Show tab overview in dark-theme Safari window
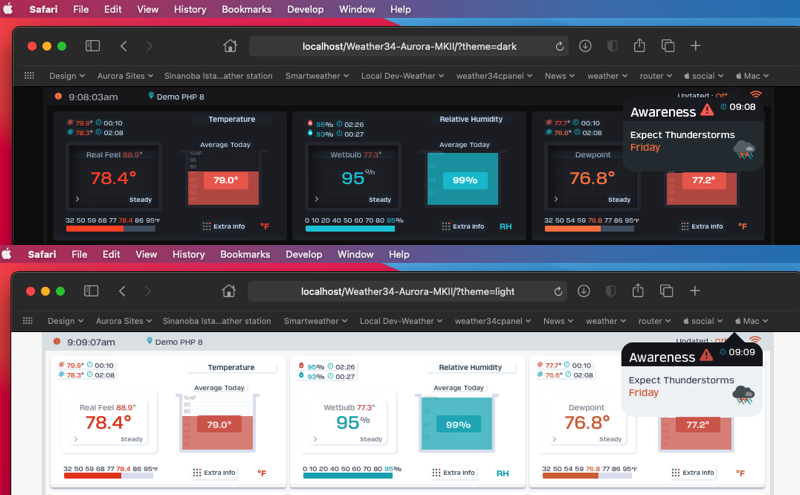 tap(668, 46)
